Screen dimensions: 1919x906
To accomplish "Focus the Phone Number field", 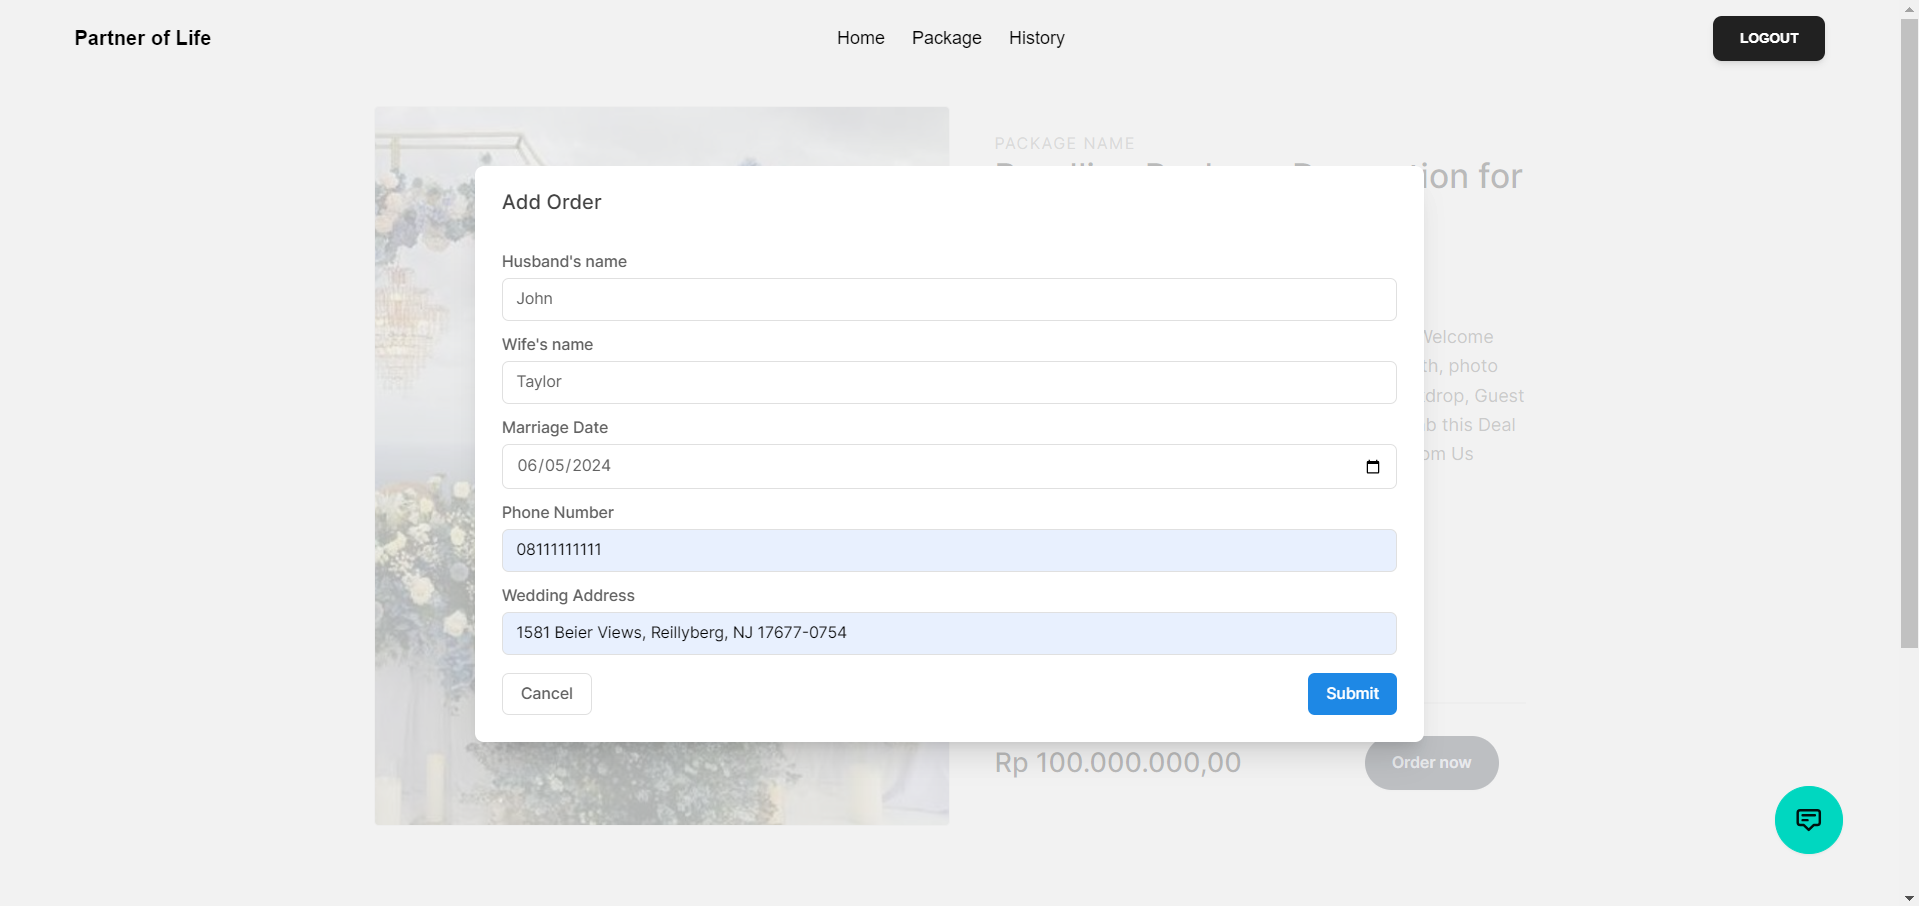I will [x=949, y=550].
